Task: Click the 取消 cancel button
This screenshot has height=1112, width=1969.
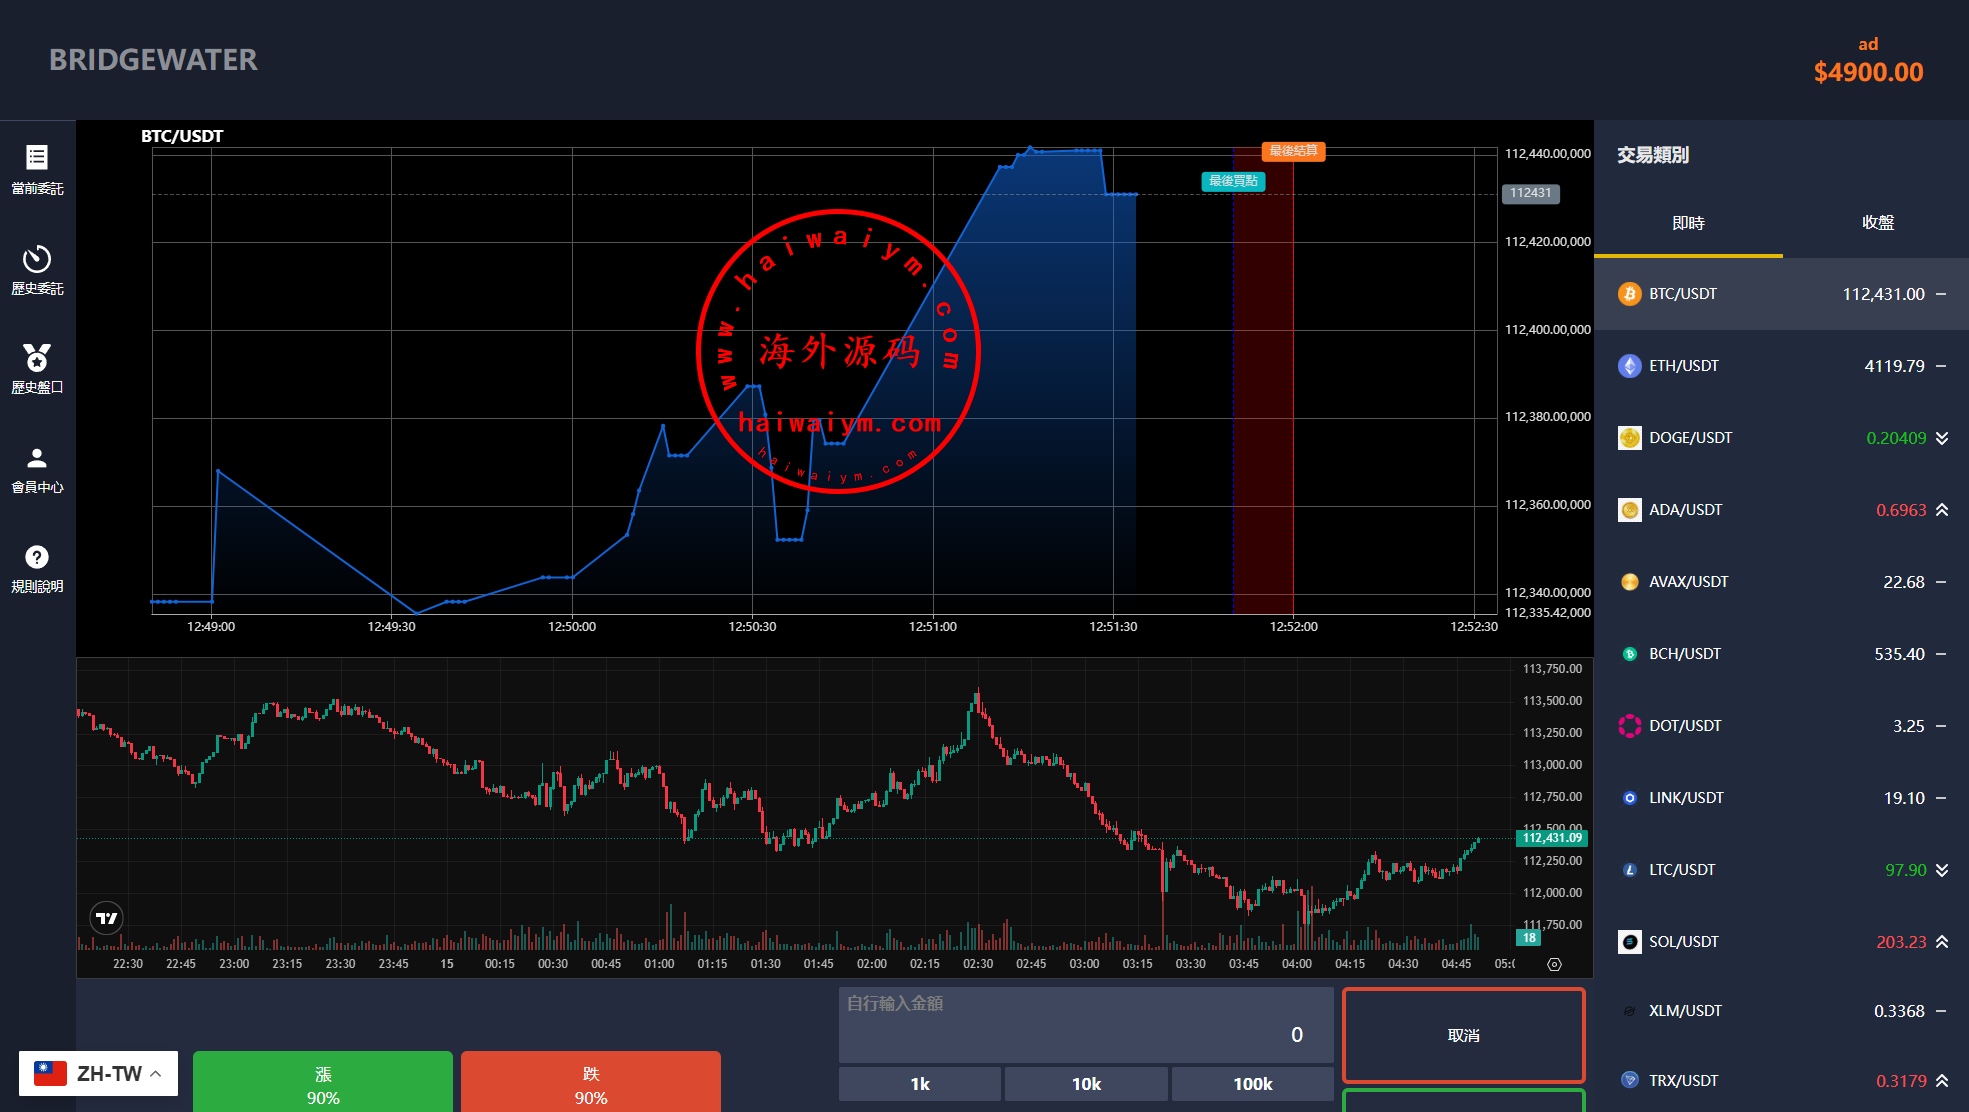Action: pyautogui.click(x=1463, y=1035)
